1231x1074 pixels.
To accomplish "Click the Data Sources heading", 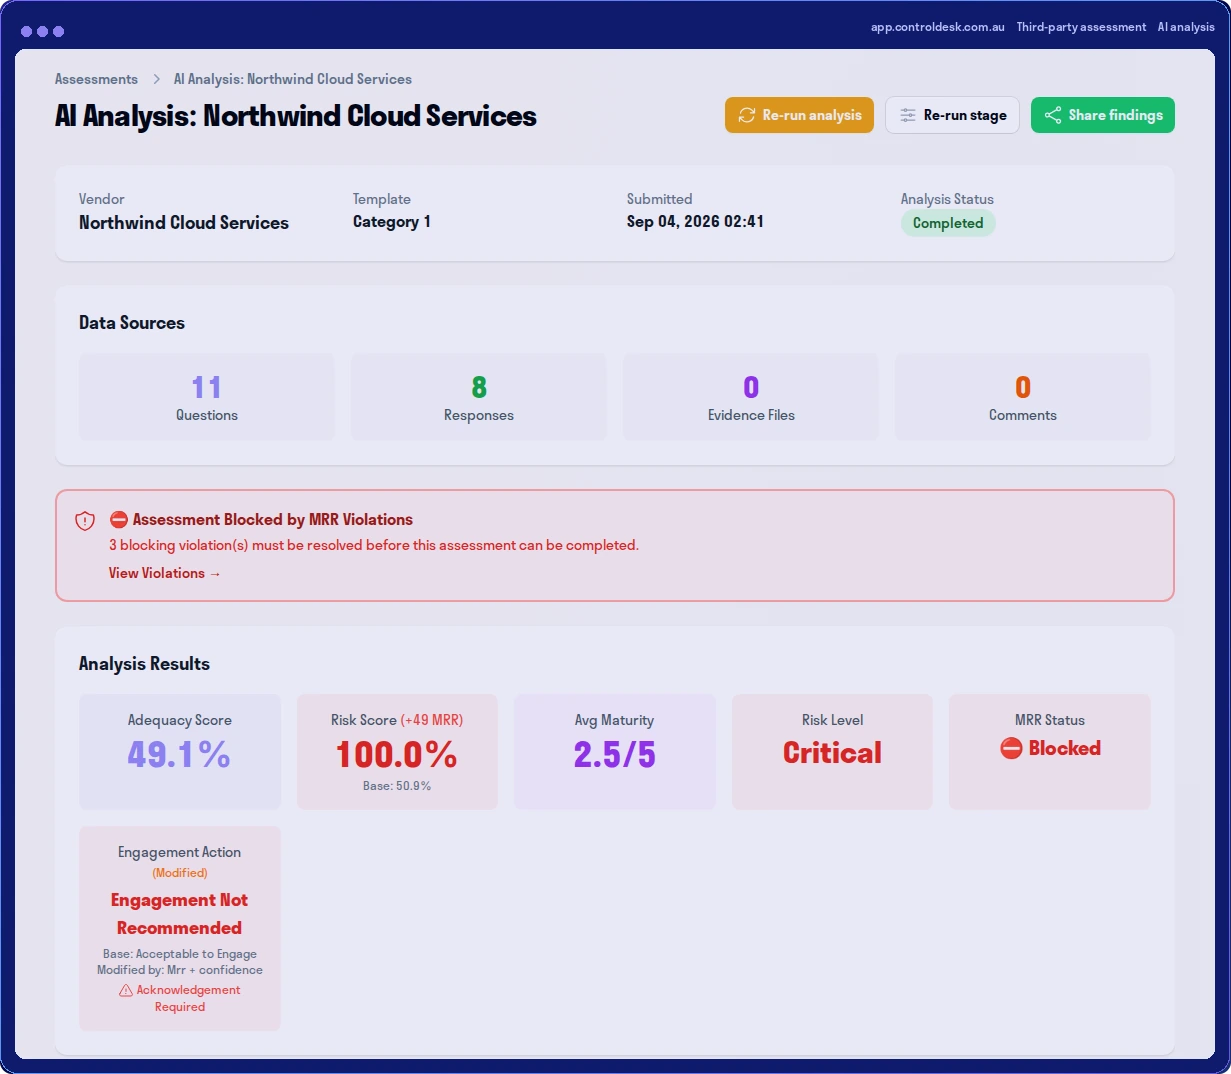I will coord(132,323).
